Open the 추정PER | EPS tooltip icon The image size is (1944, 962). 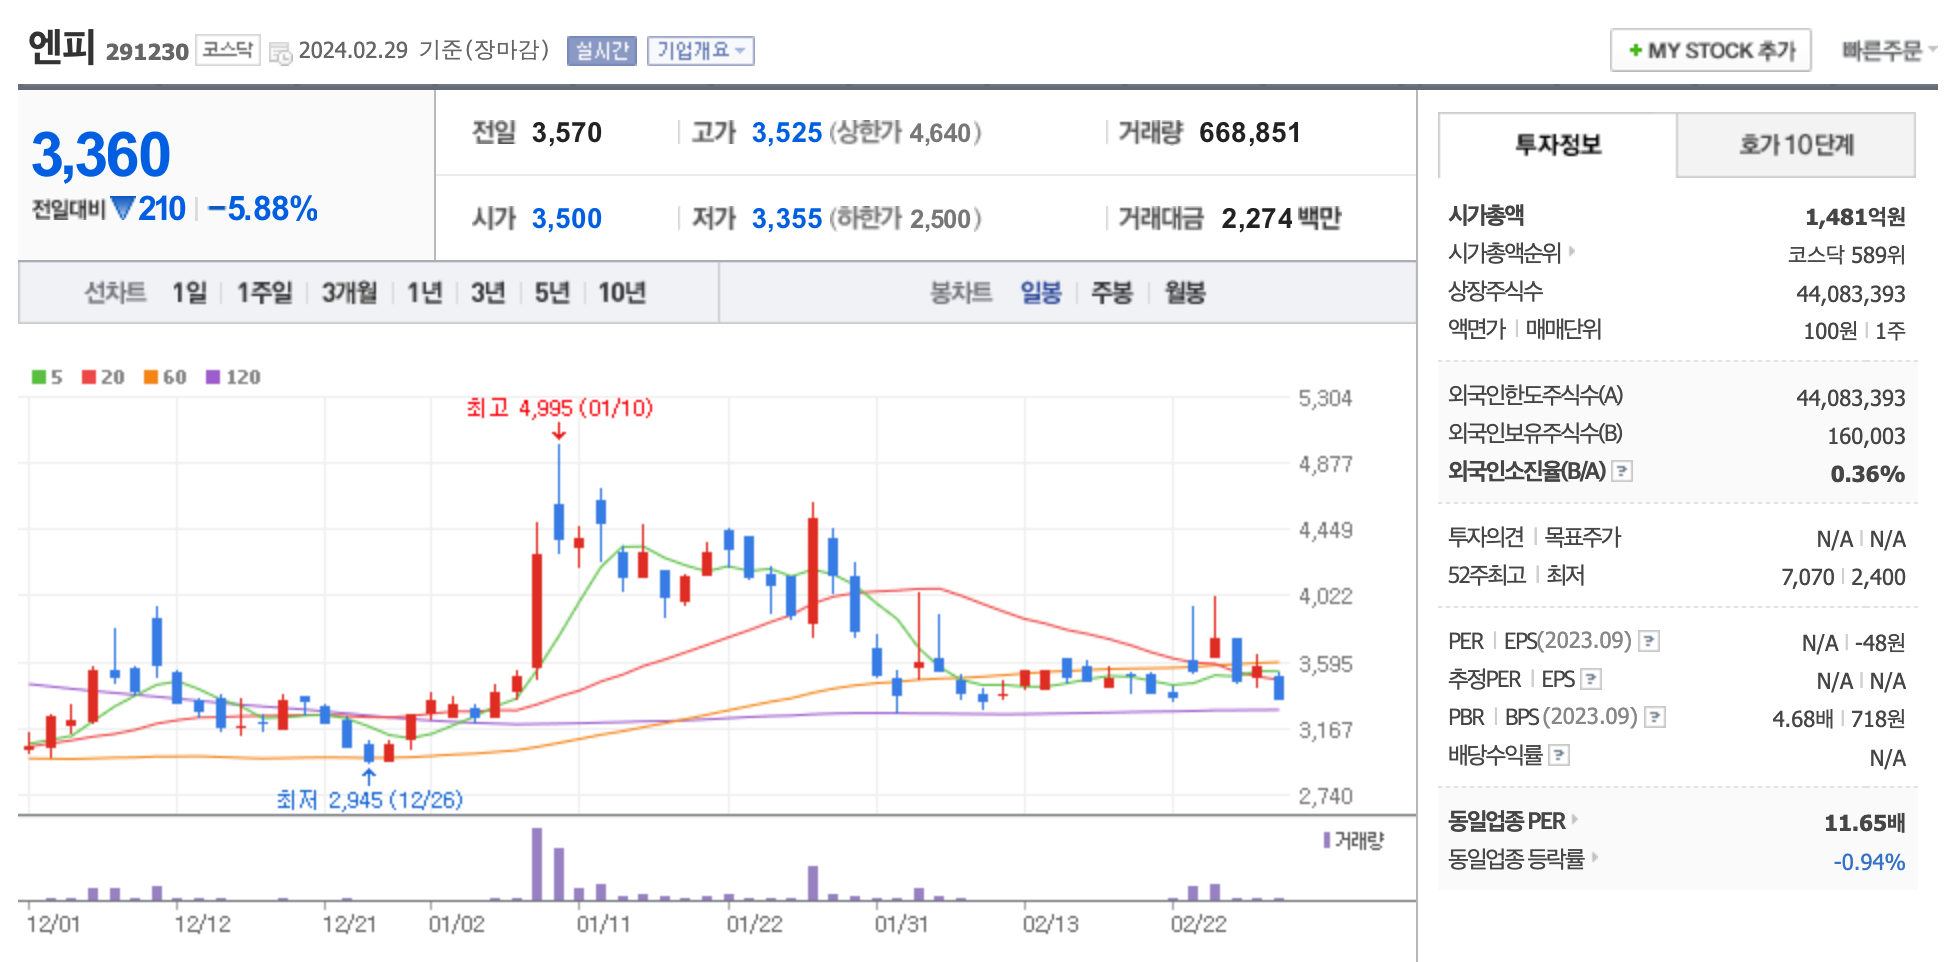[x=1591, y=679]
